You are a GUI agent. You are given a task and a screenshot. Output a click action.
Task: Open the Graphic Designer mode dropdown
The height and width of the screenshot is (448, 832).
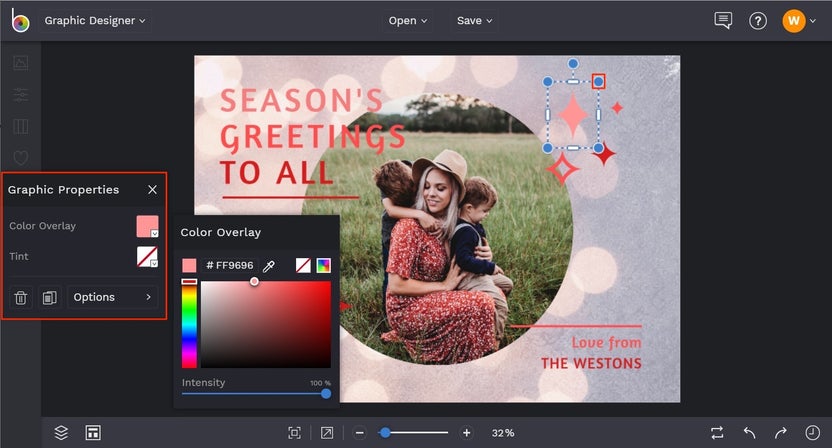coord(94,21)
